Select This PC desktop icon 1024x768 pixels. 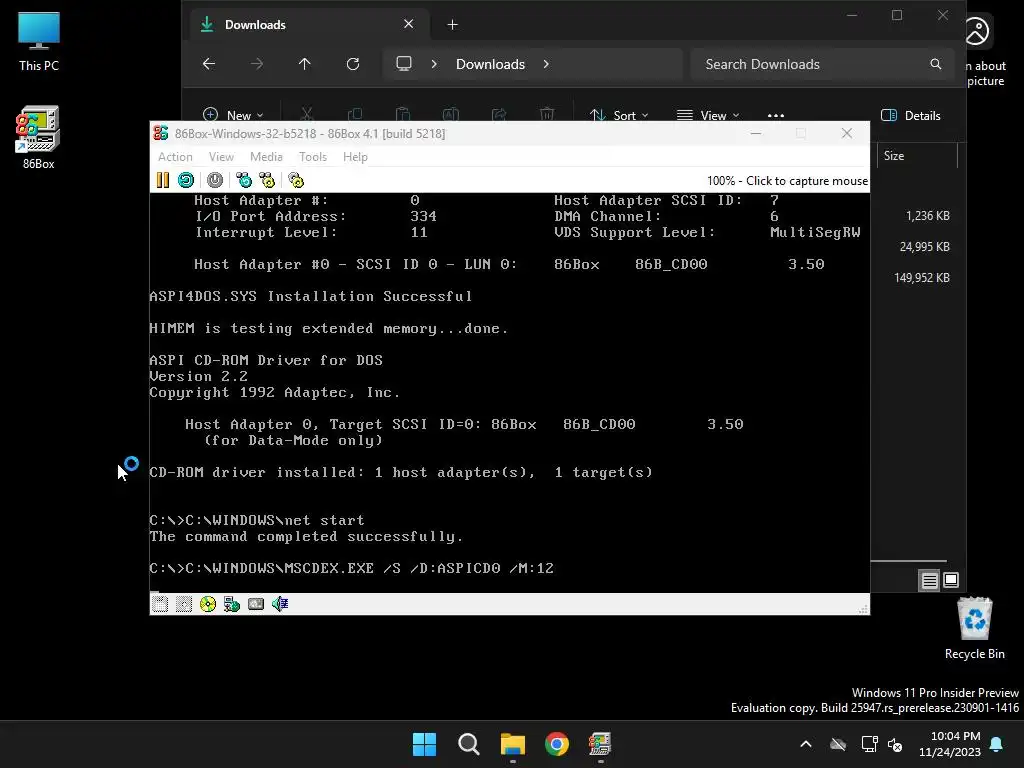point(39,41)
